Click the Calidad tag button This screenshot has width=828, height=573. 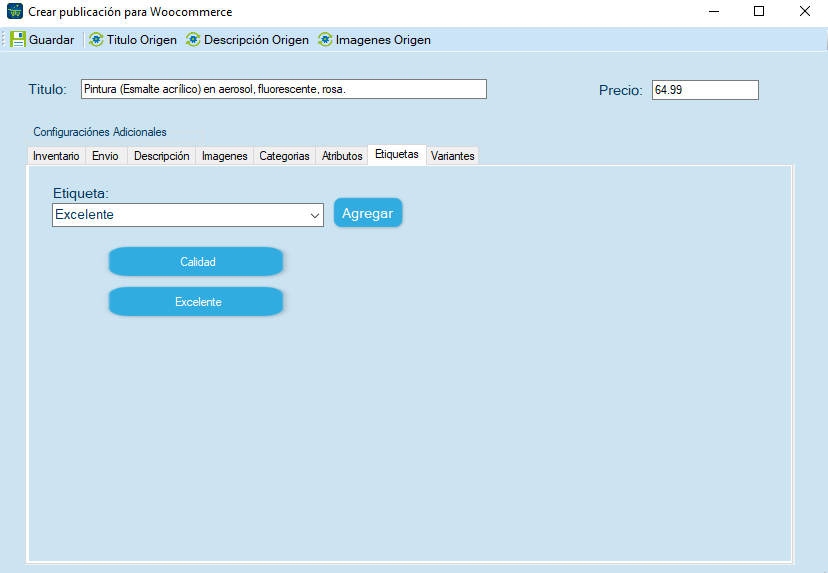click(196, 261)
